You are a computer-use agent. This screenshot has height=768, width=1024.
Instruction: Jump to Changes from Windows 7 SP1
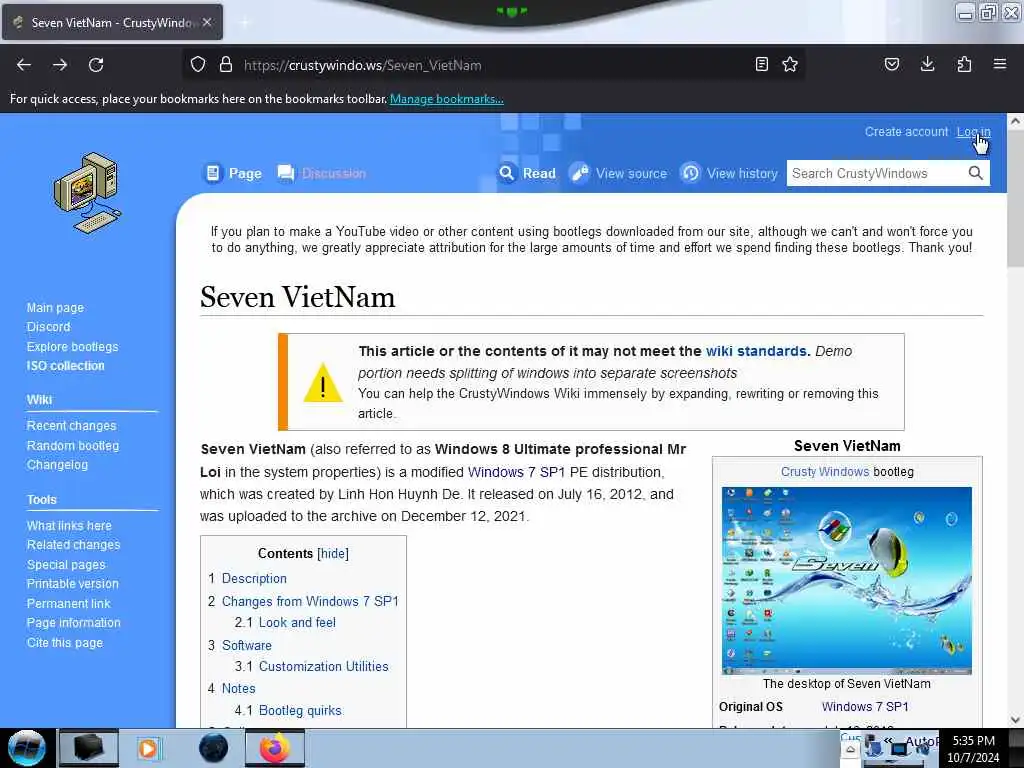click(x=310, y=601)
